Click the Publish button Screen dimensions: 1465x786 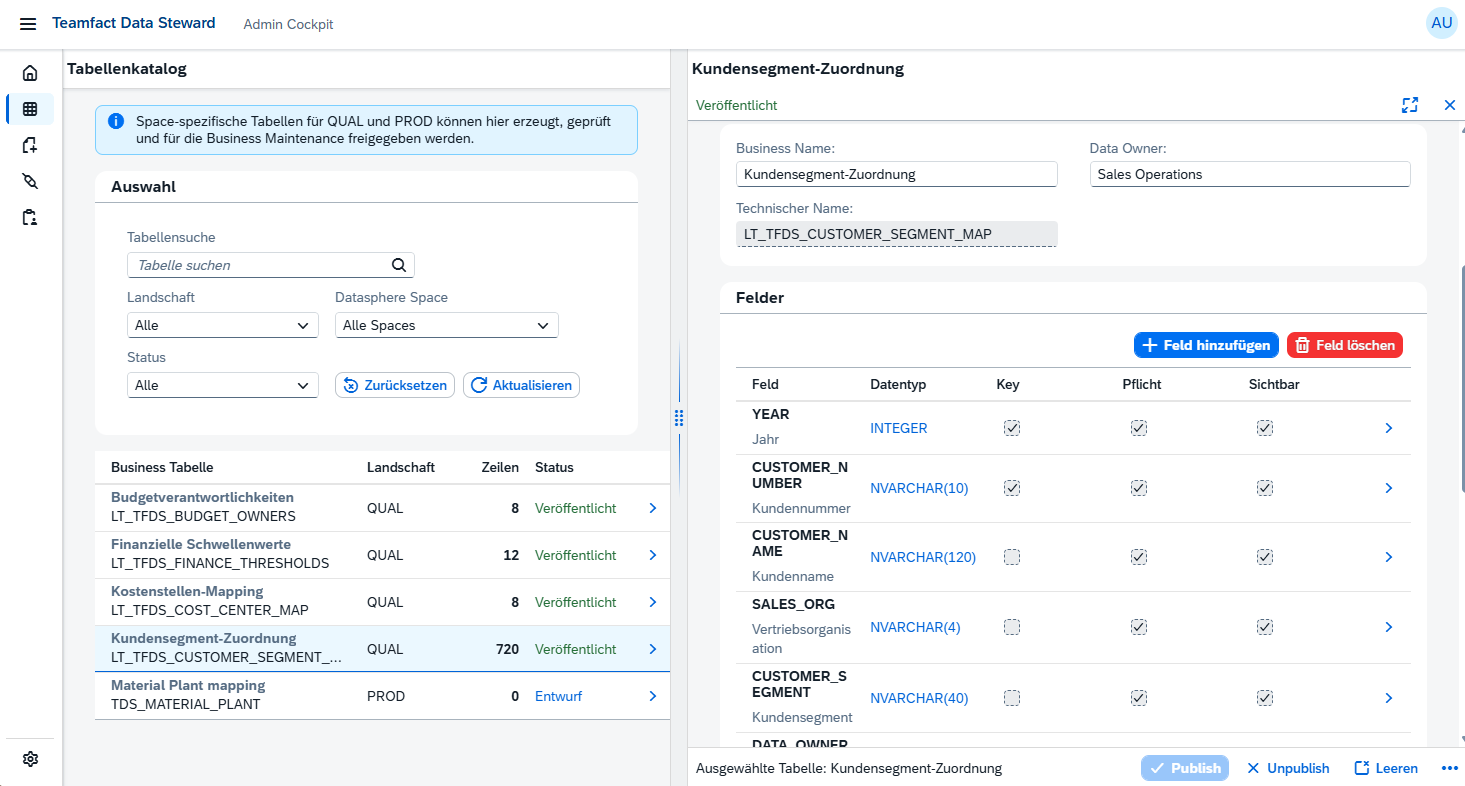click(1185, 768)
